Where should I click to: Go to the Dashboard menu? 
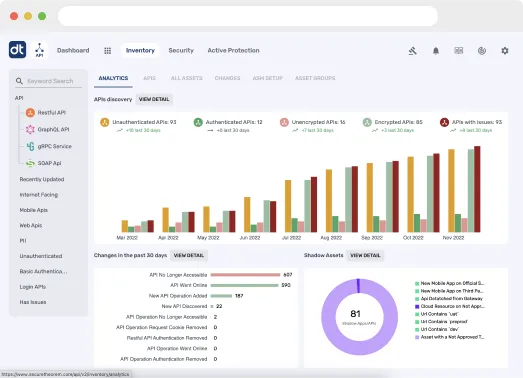coord(73,50)
